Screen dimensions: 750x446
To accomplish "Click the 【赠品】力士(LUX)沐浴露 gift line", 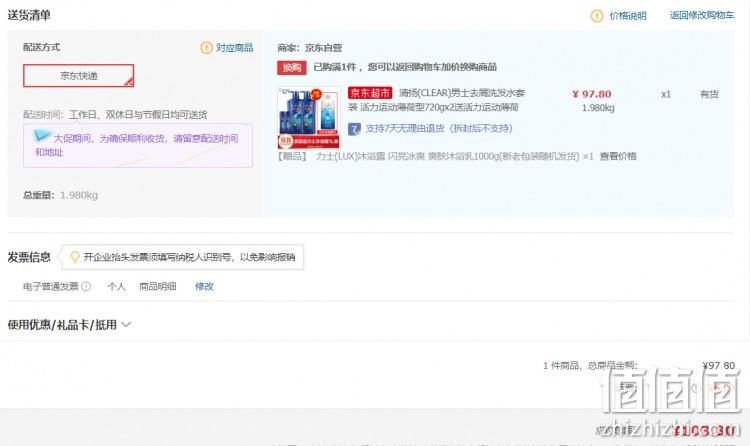I will click(435, 156).
